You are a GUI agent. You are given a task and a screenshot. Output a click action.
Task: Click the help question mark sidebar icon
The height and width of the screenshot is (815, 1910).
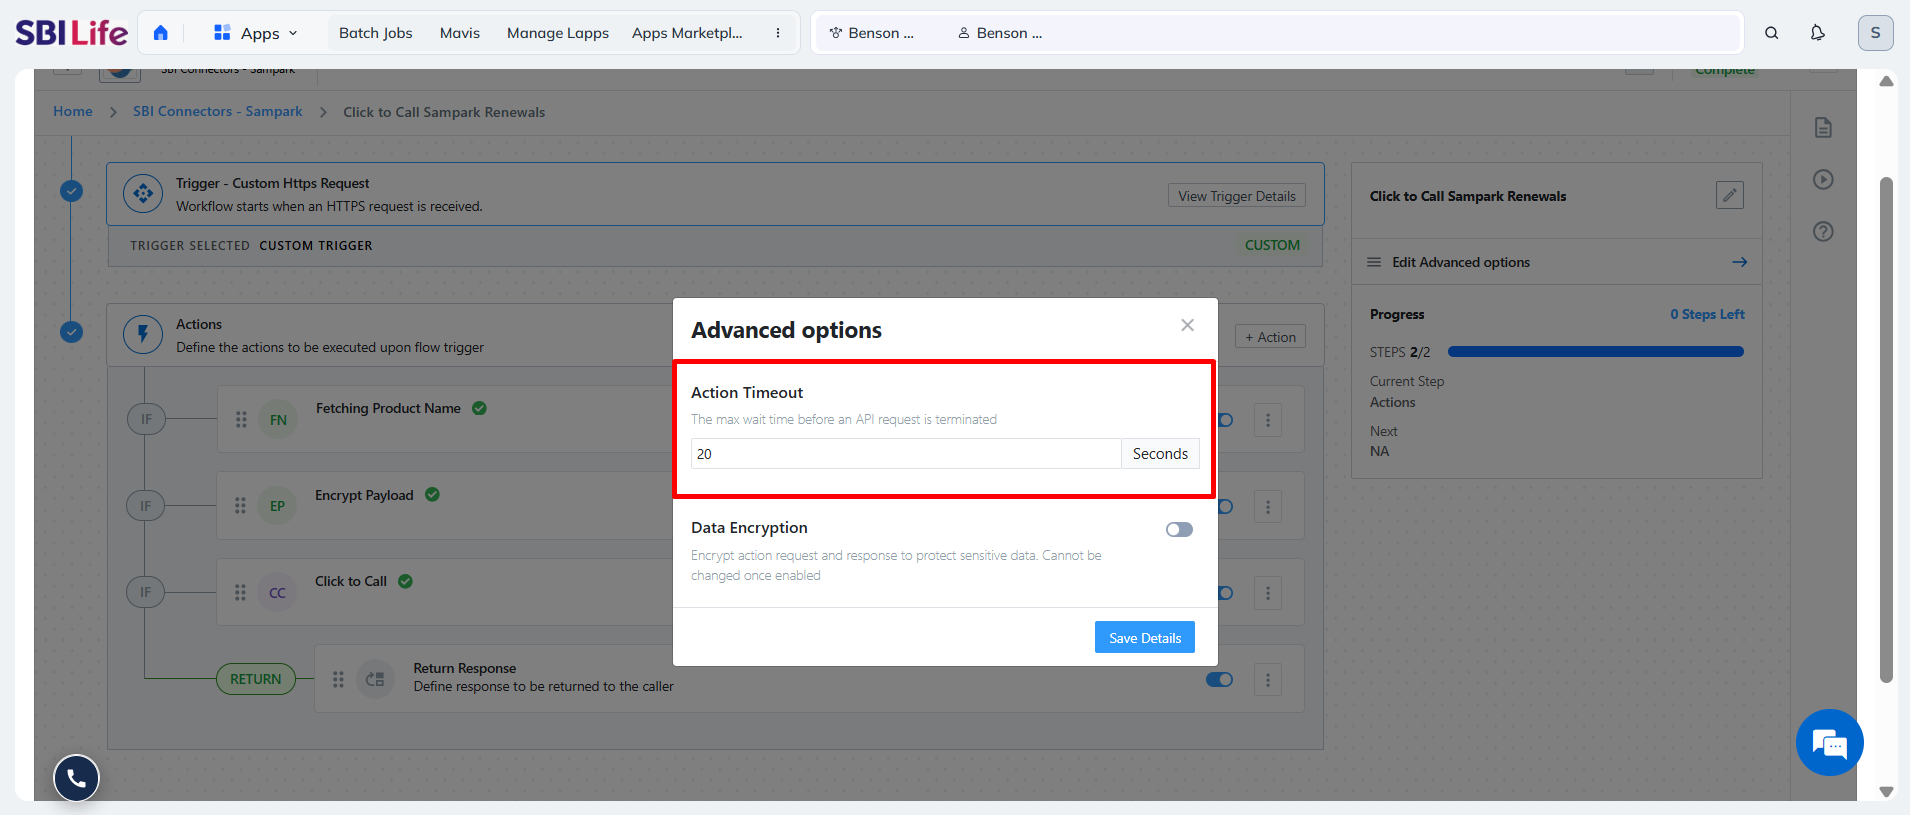[1823, 232]
